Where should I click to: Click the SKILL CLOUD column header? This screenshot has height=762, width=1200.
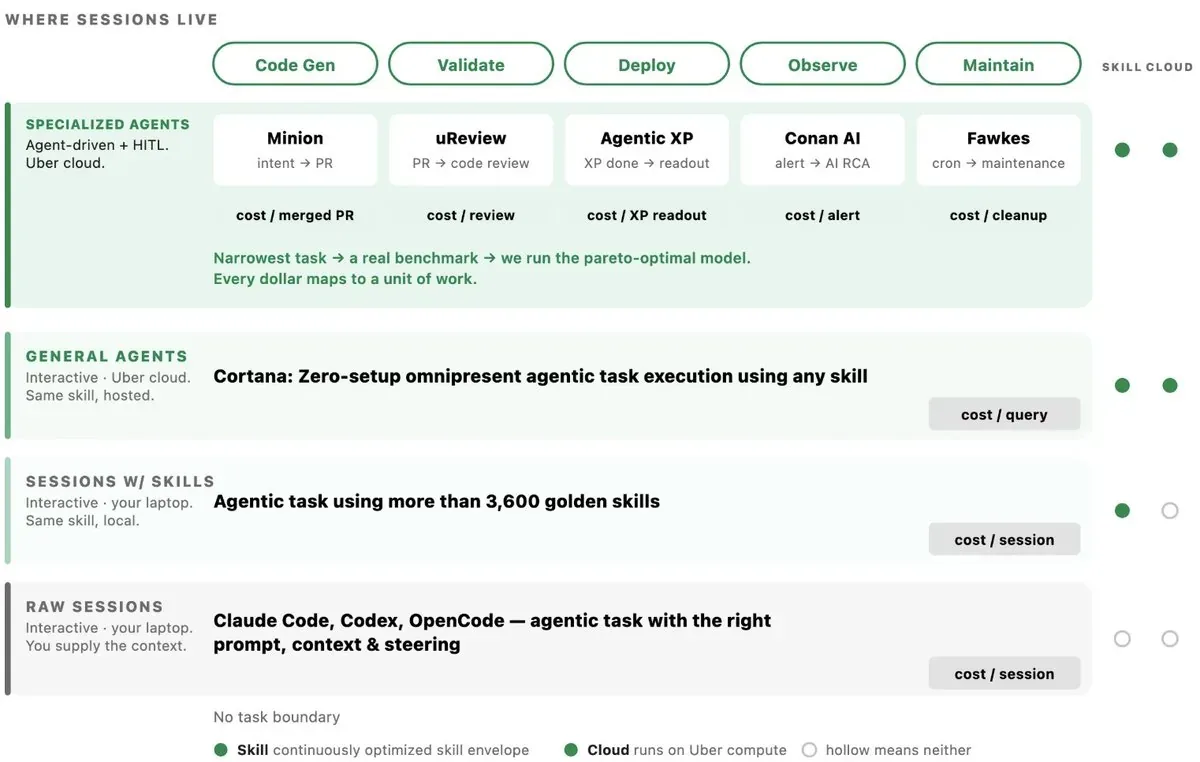[1147, 67]
